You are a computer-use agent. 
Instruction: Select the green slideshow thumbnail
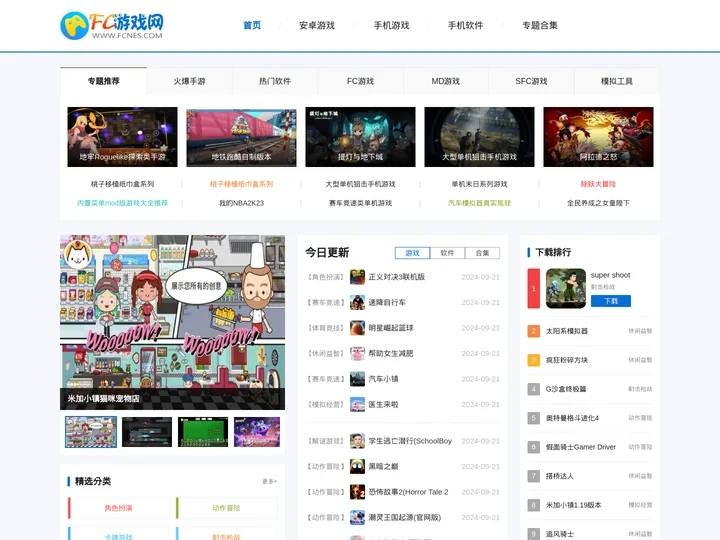coord(203,432)
